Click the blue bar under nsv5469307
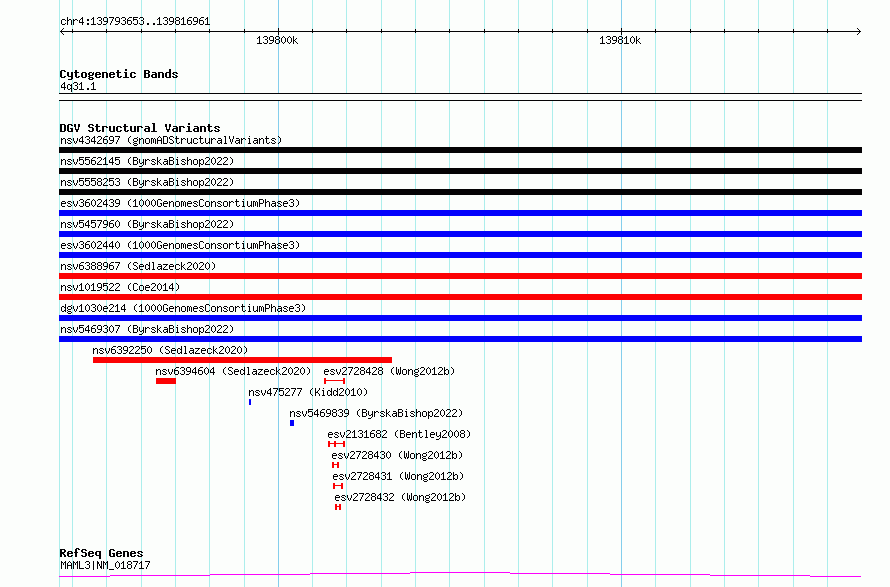 (x=460, y=339)
